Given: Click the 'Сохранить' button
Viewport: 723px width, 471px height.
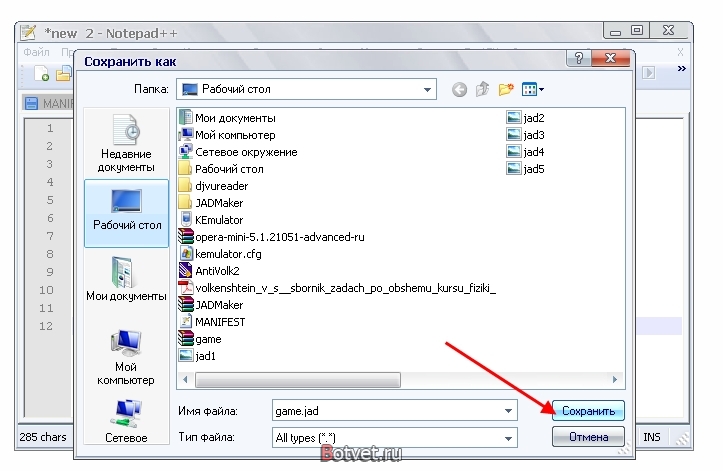Looking at the screenshot, I should tap(588, 411).
